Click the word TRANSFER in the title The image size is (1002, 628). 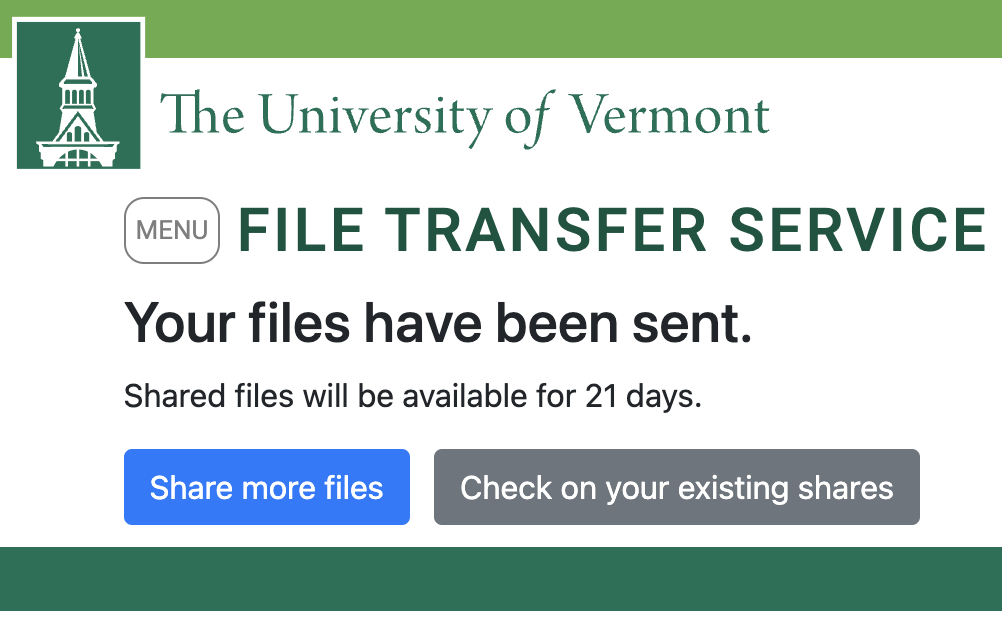point(546,230)
